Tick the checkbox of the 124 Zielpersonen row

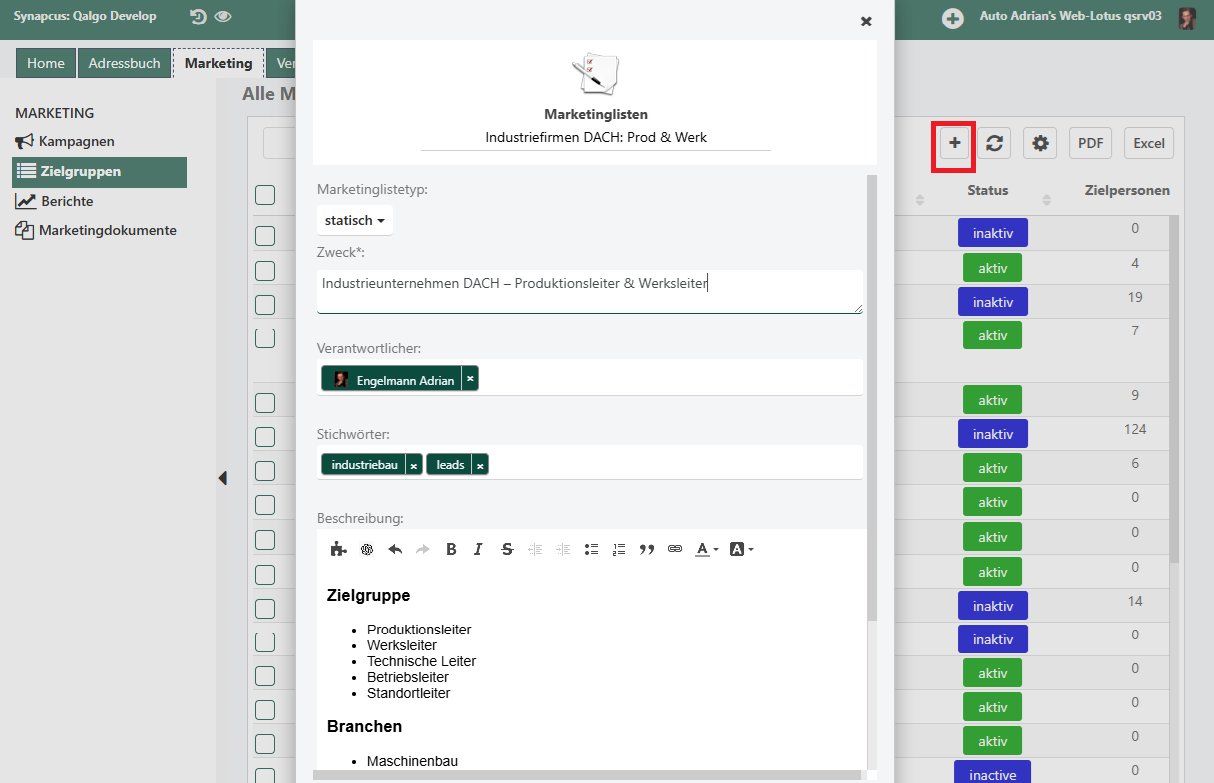[x=265, y=437]
